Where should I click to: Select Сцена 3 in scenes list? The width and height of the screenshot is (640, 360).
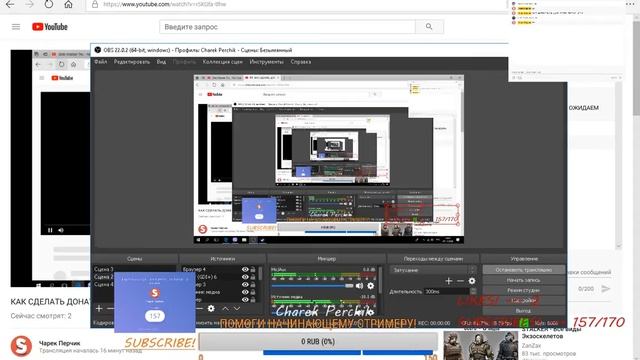104,269
